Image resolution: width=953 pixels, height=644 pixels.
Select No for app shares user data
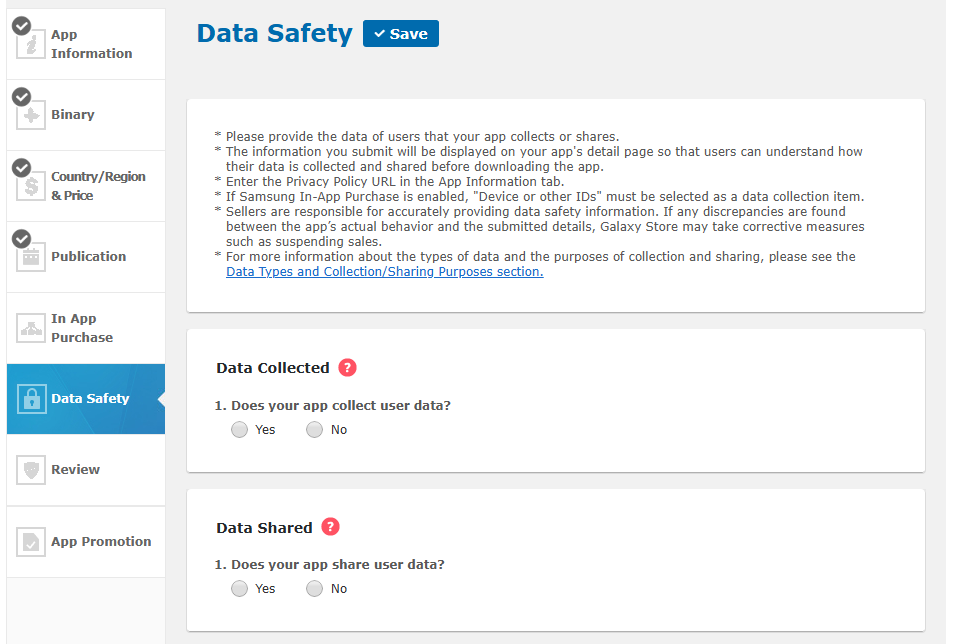coord(315,589)
